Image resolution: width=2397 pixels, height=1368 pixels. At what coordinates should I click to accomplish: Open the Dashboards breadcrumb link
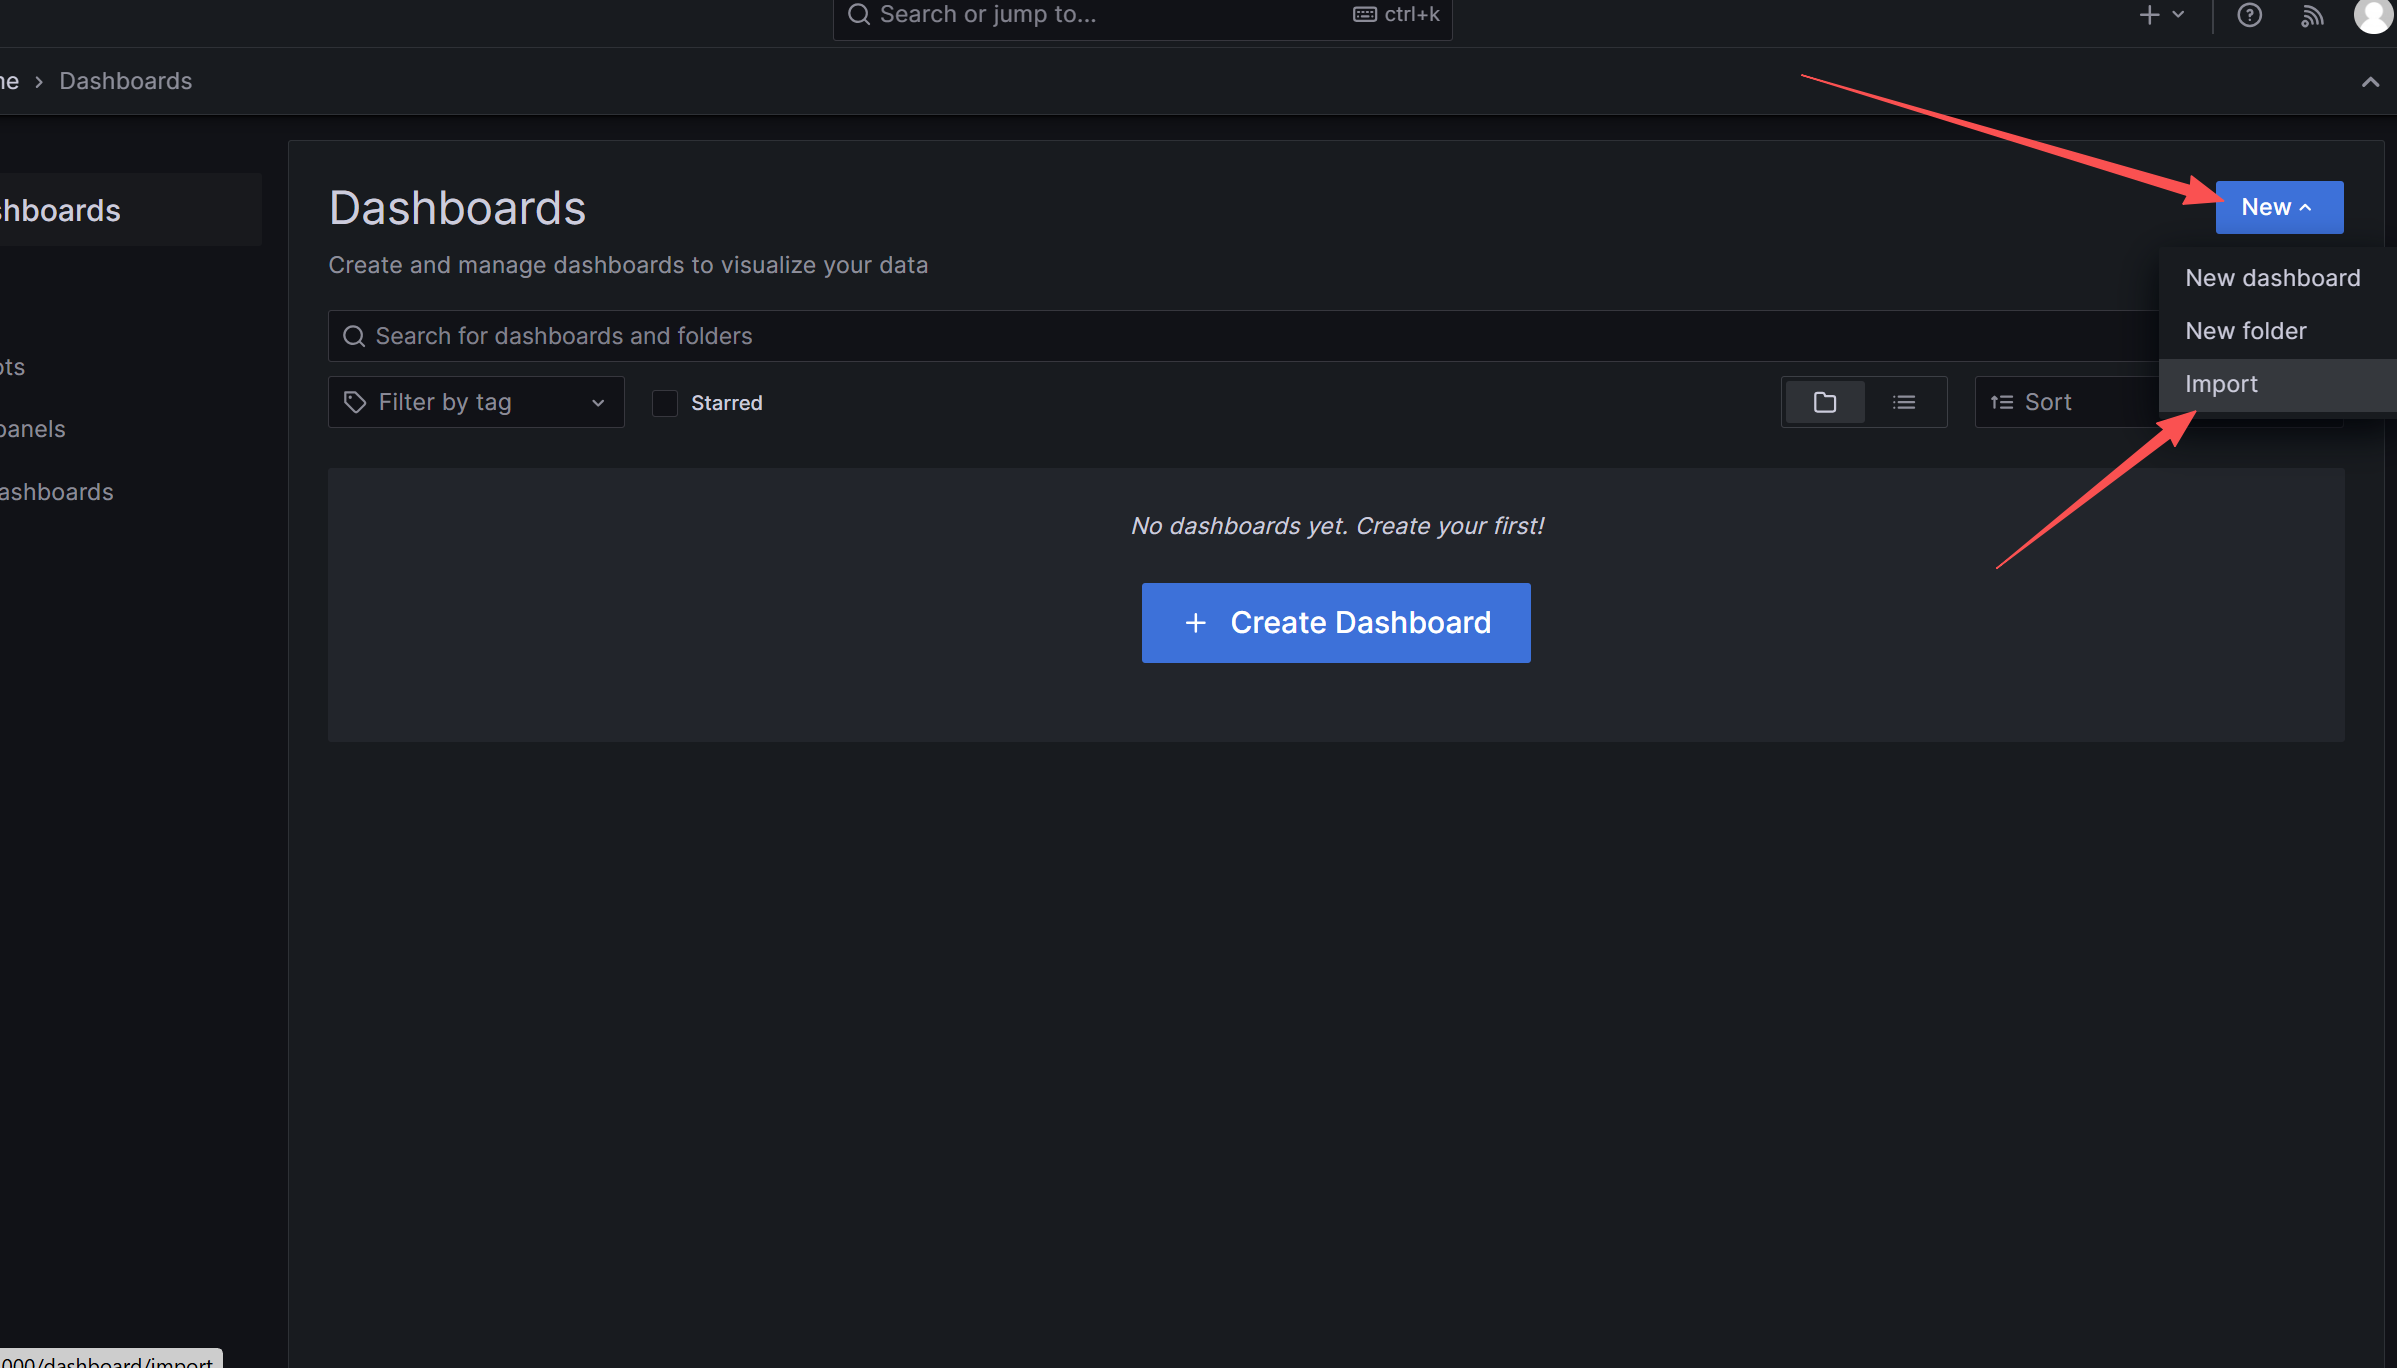125,81
